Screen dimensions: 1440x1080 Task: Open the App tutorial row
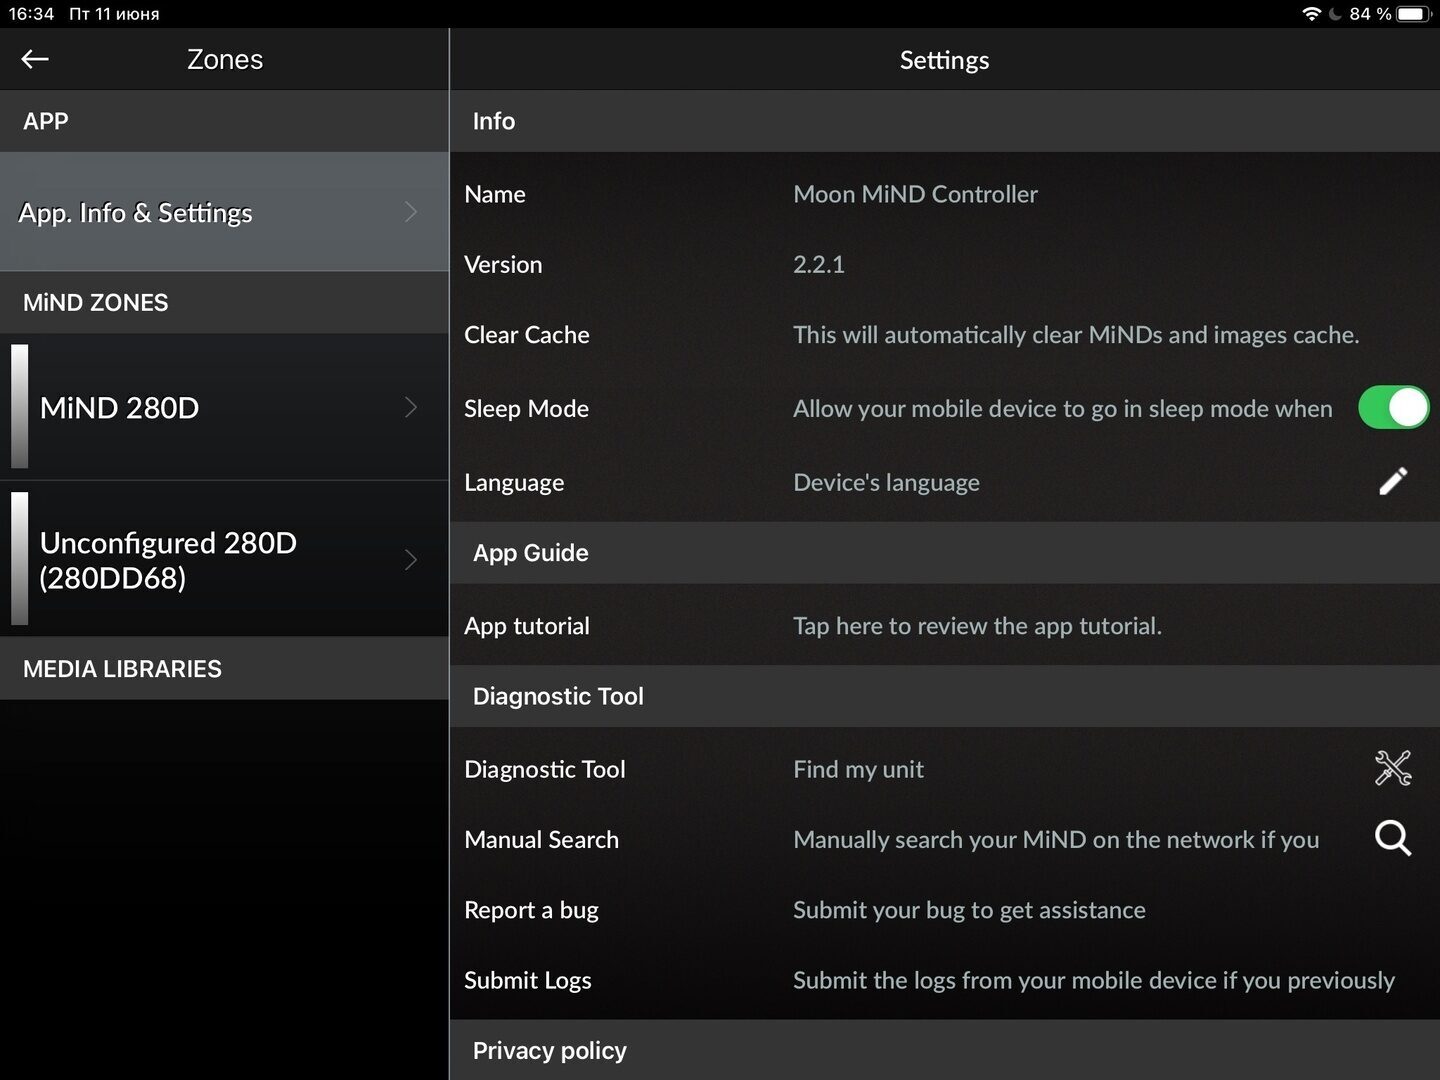click(945, 626)
